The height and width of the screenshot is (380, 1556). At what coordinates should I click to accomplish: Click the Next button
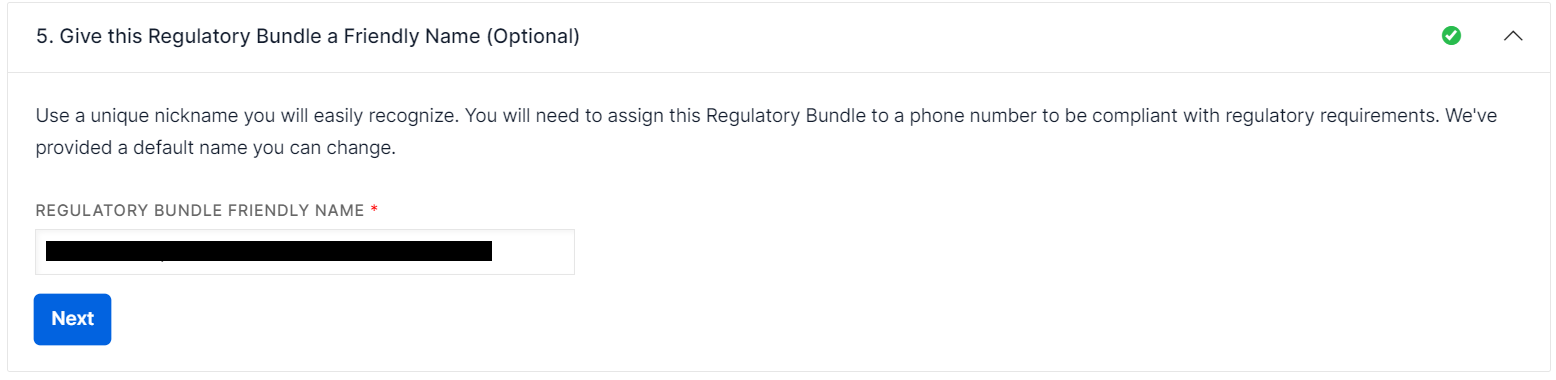point(72,319)
